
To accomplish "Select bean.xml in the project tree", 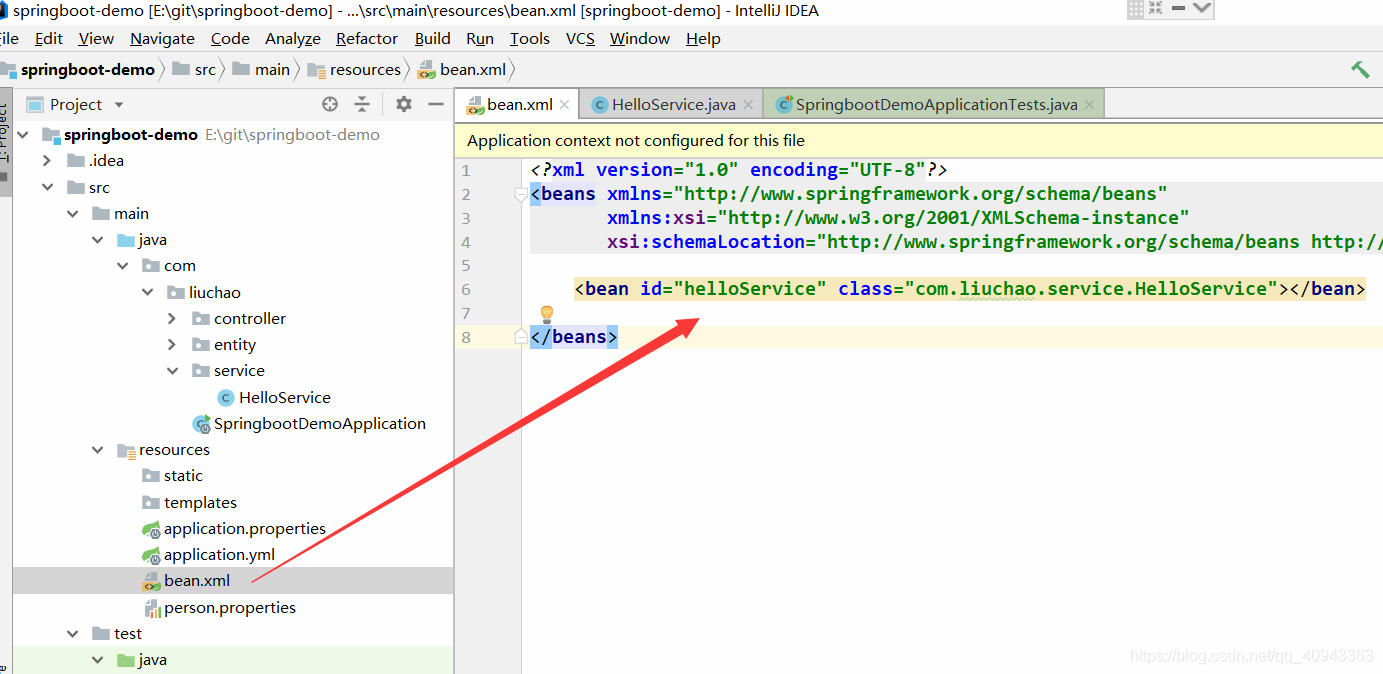I will 197,581.
